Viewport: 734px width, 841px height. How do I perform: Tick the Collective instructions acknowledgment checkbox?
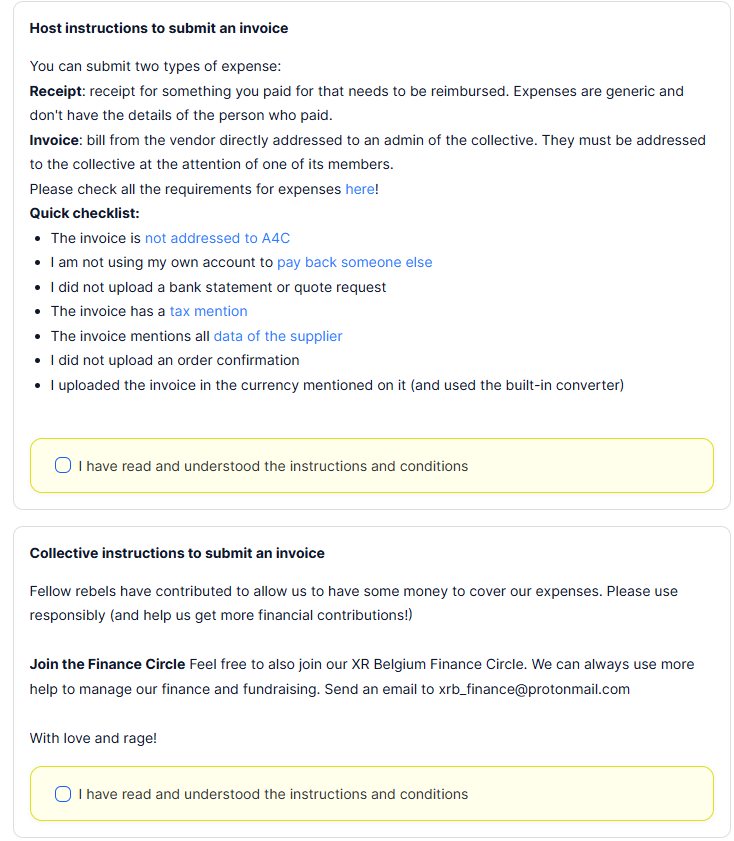[63, 794]
